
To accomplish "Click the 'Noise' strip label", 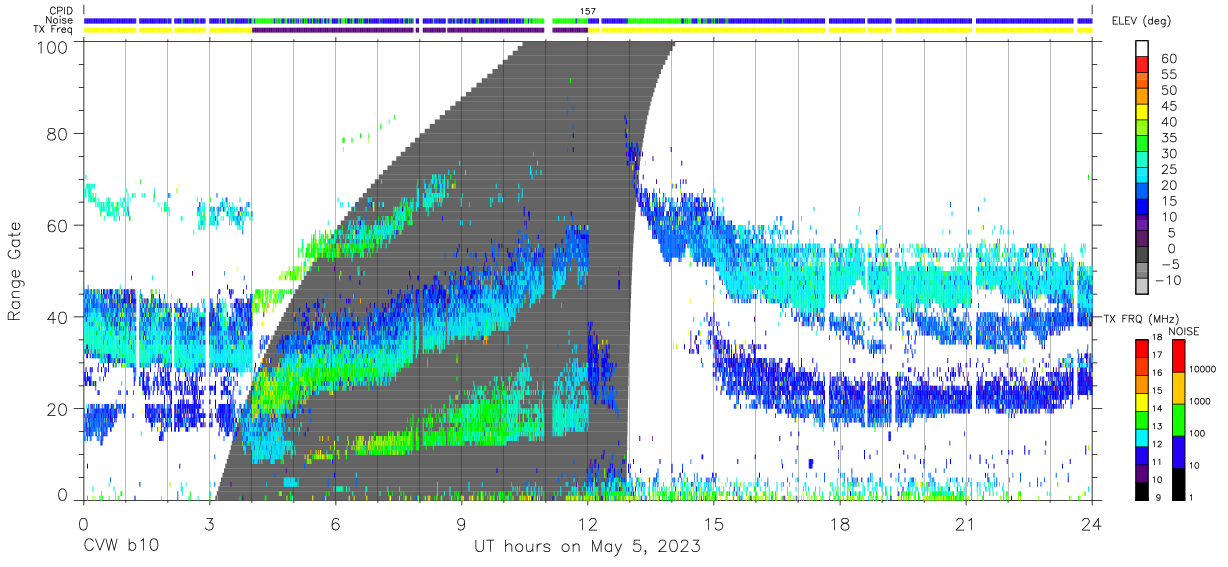I will click(x=59, y=20).
